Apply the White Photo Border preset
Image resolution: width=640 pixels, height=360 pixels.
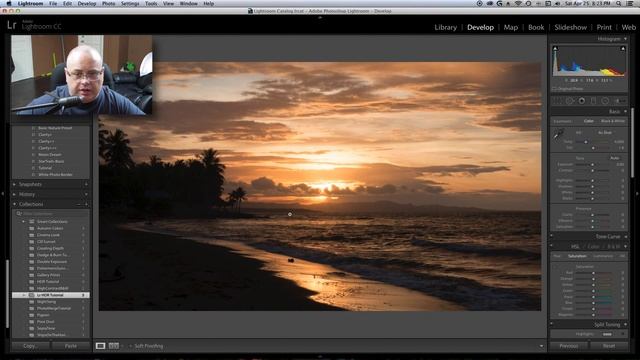tap(55, 175)
